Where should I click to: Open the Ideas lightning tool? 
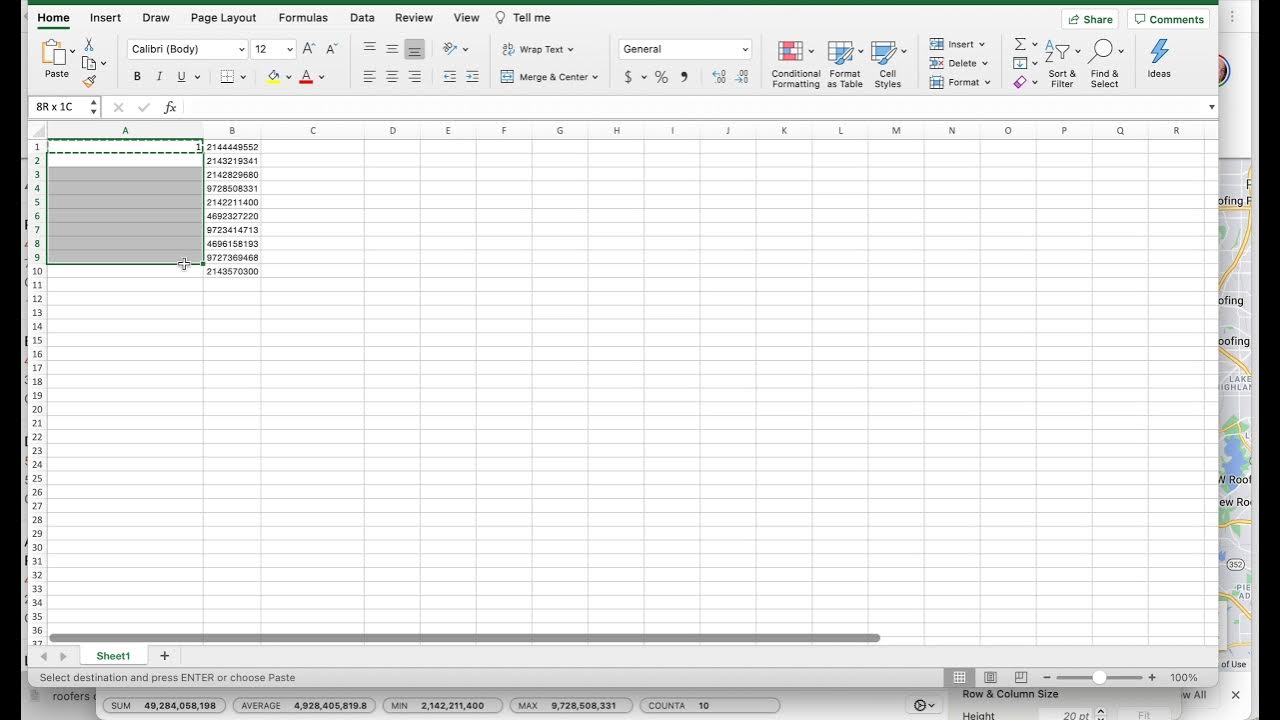click(x=1159, y=59)
